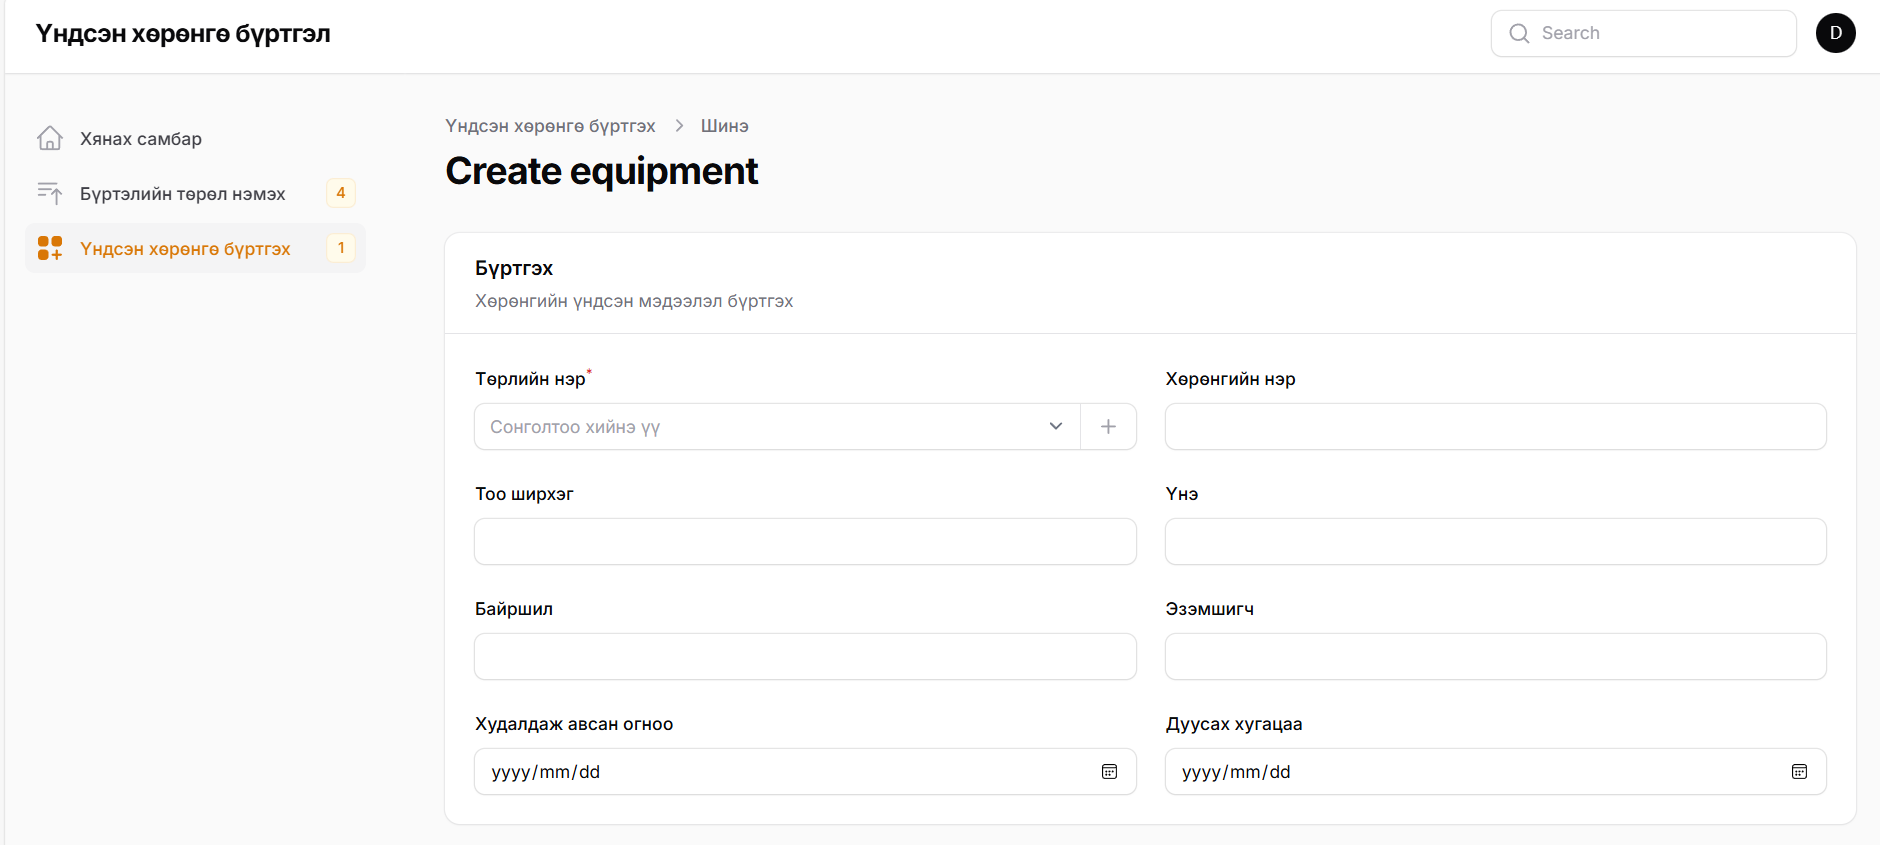Click into the Тоо ширхэг field
The width and height of the screenshot is (1880, 845).
(x=805, y=542)
